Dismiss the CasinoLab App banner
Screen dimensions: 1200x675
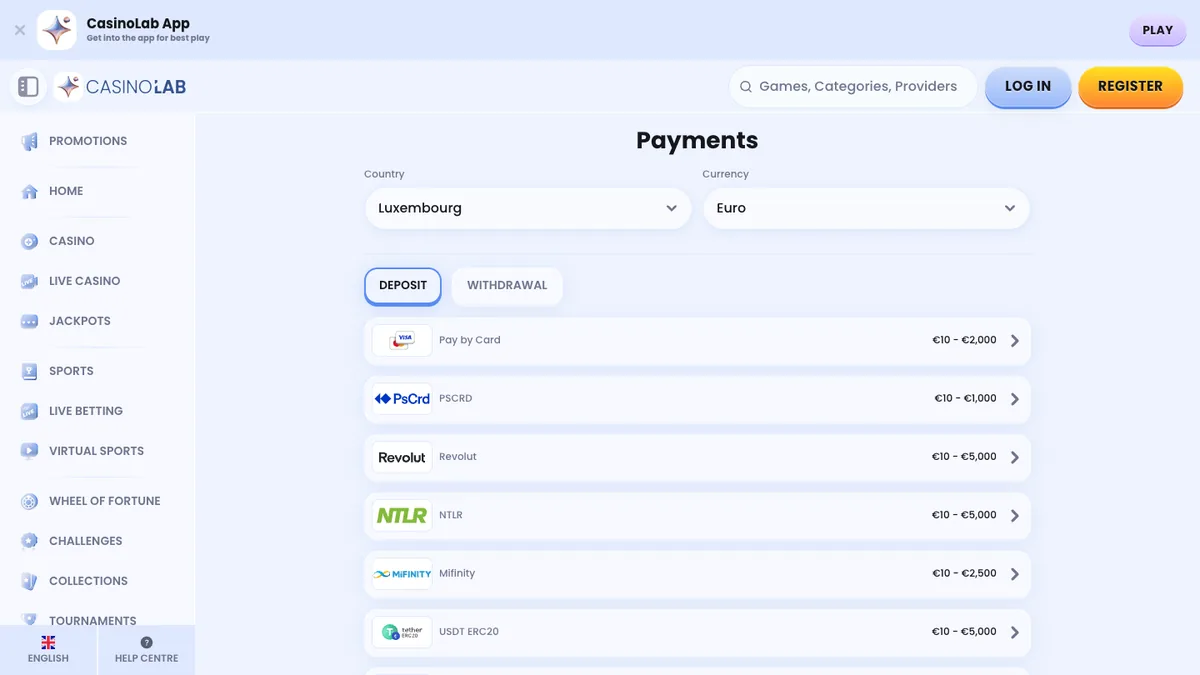pos(20,30)
